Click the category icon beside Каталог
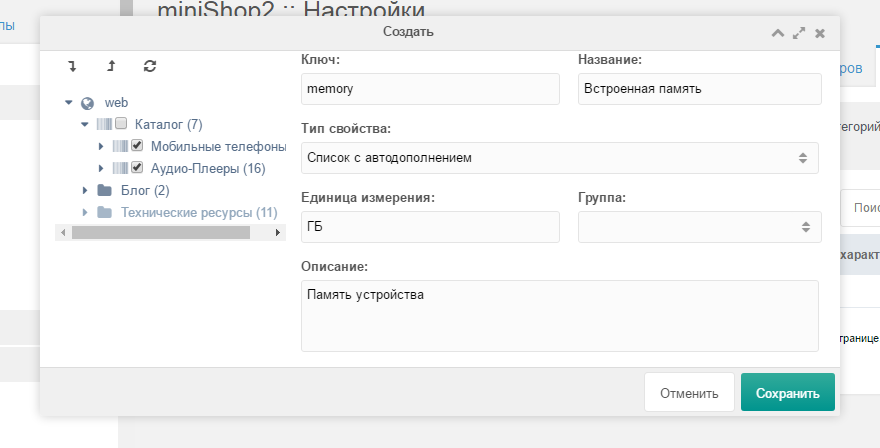The width and height of the screenshot is (880, 448). pyautogui.click(x=104, y=124)
